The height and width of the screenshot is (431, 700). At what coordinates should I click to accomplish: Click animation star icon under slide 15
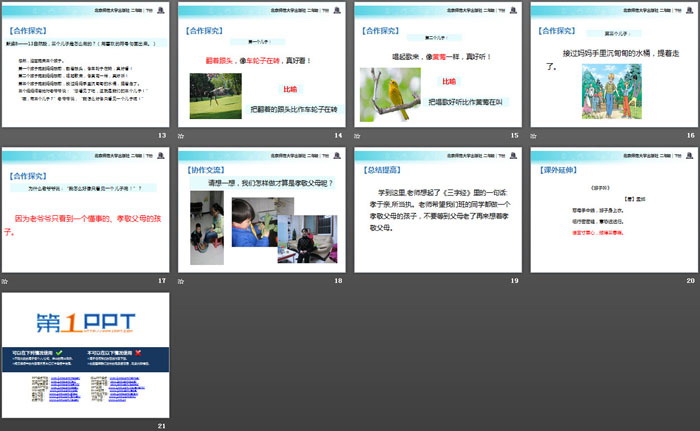coord(357,136)
